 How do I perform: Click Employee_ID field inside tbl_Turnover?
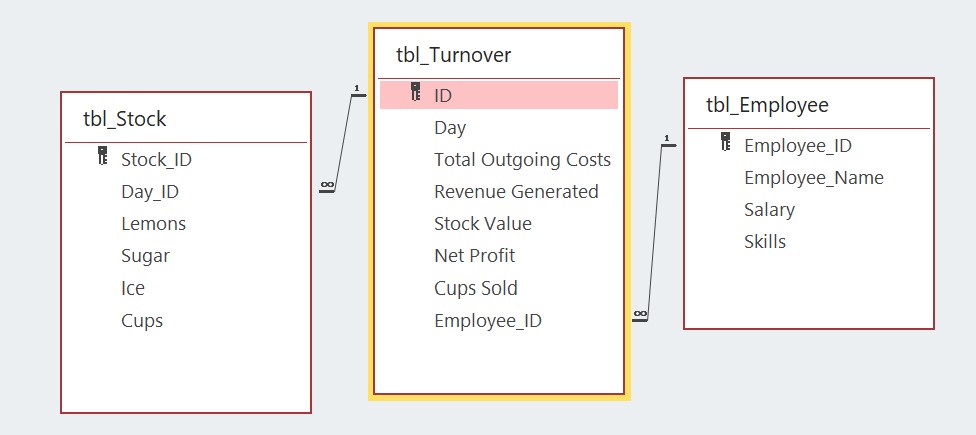(x=488, y=320)
